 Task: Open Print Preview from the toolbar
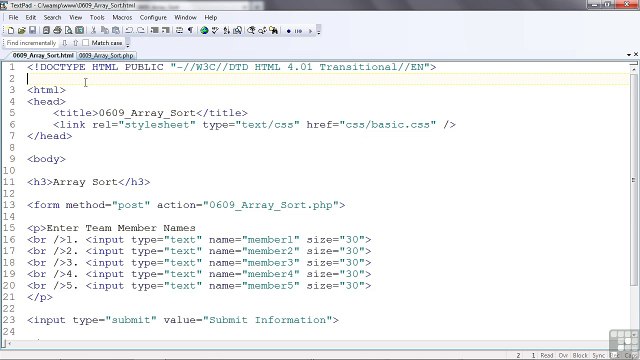[x=68, y=31]
